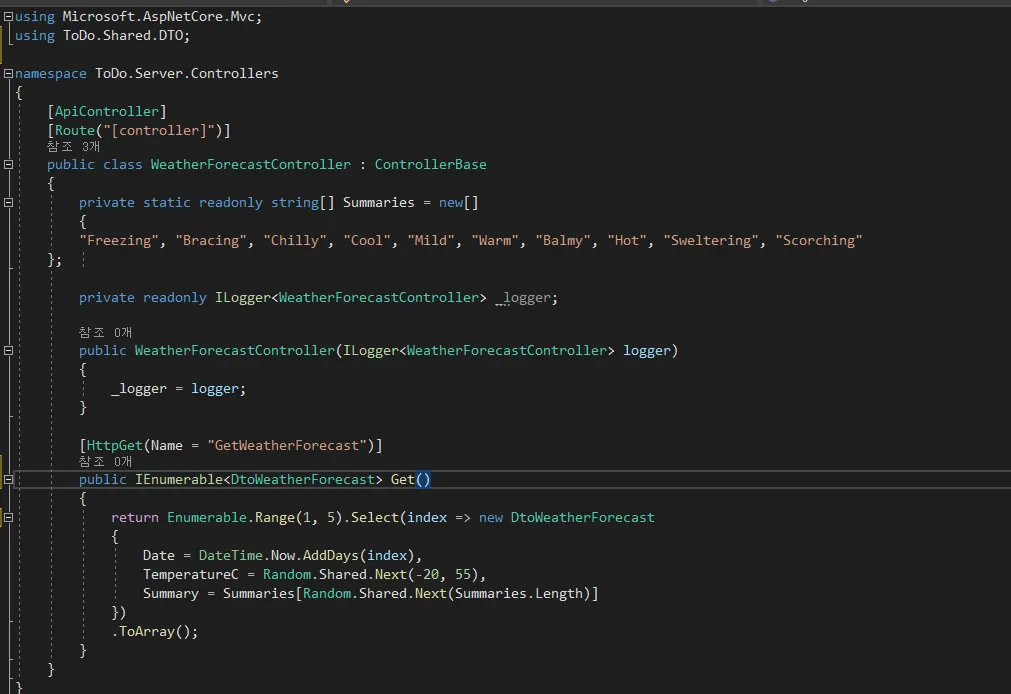1011x694 pixels.
Task: Click the 'namespace' keyword
Action: 50,74
